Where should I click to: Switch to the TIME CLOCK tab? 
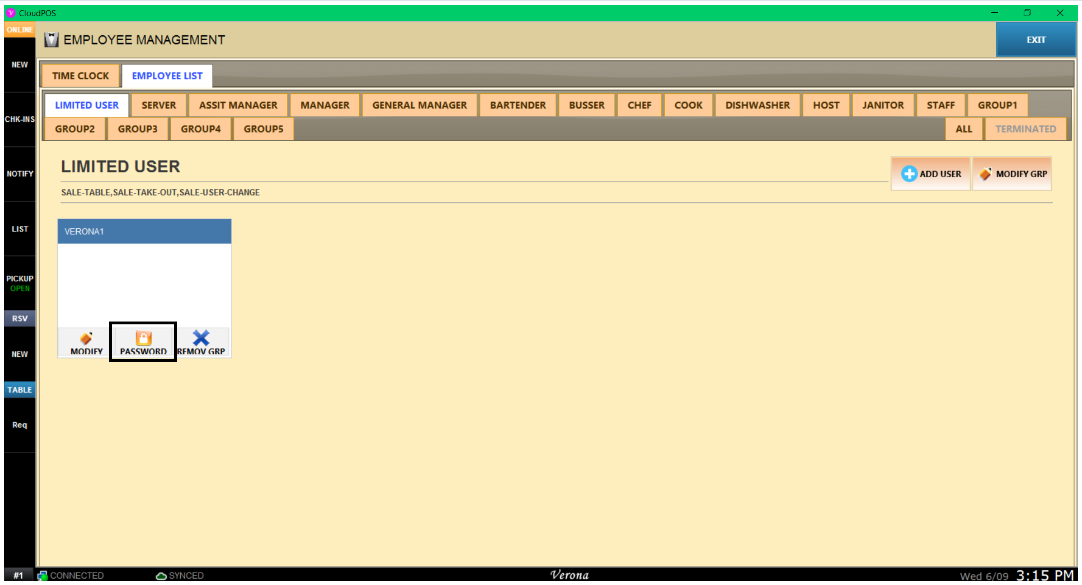pyautogui.click(x=80, y=76)
